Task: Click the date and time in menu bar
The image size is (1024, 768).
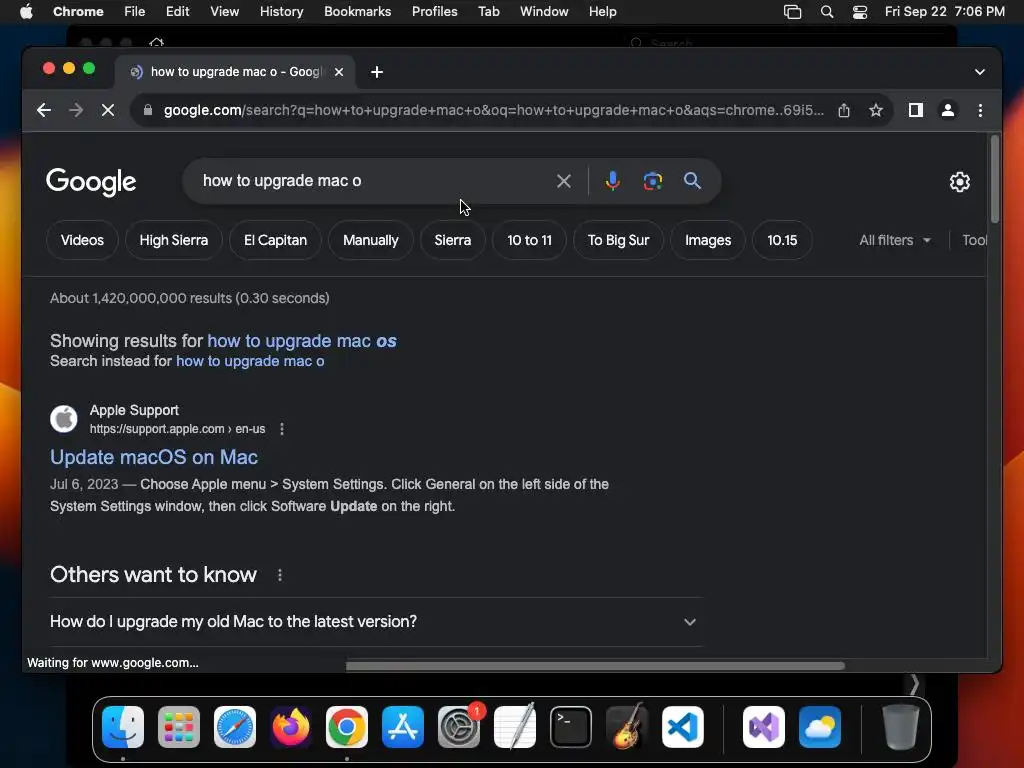Action: [944, 12]
